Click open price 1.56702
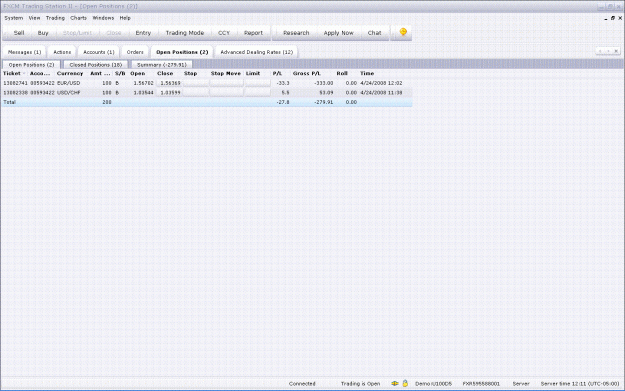 pos(143,83)
